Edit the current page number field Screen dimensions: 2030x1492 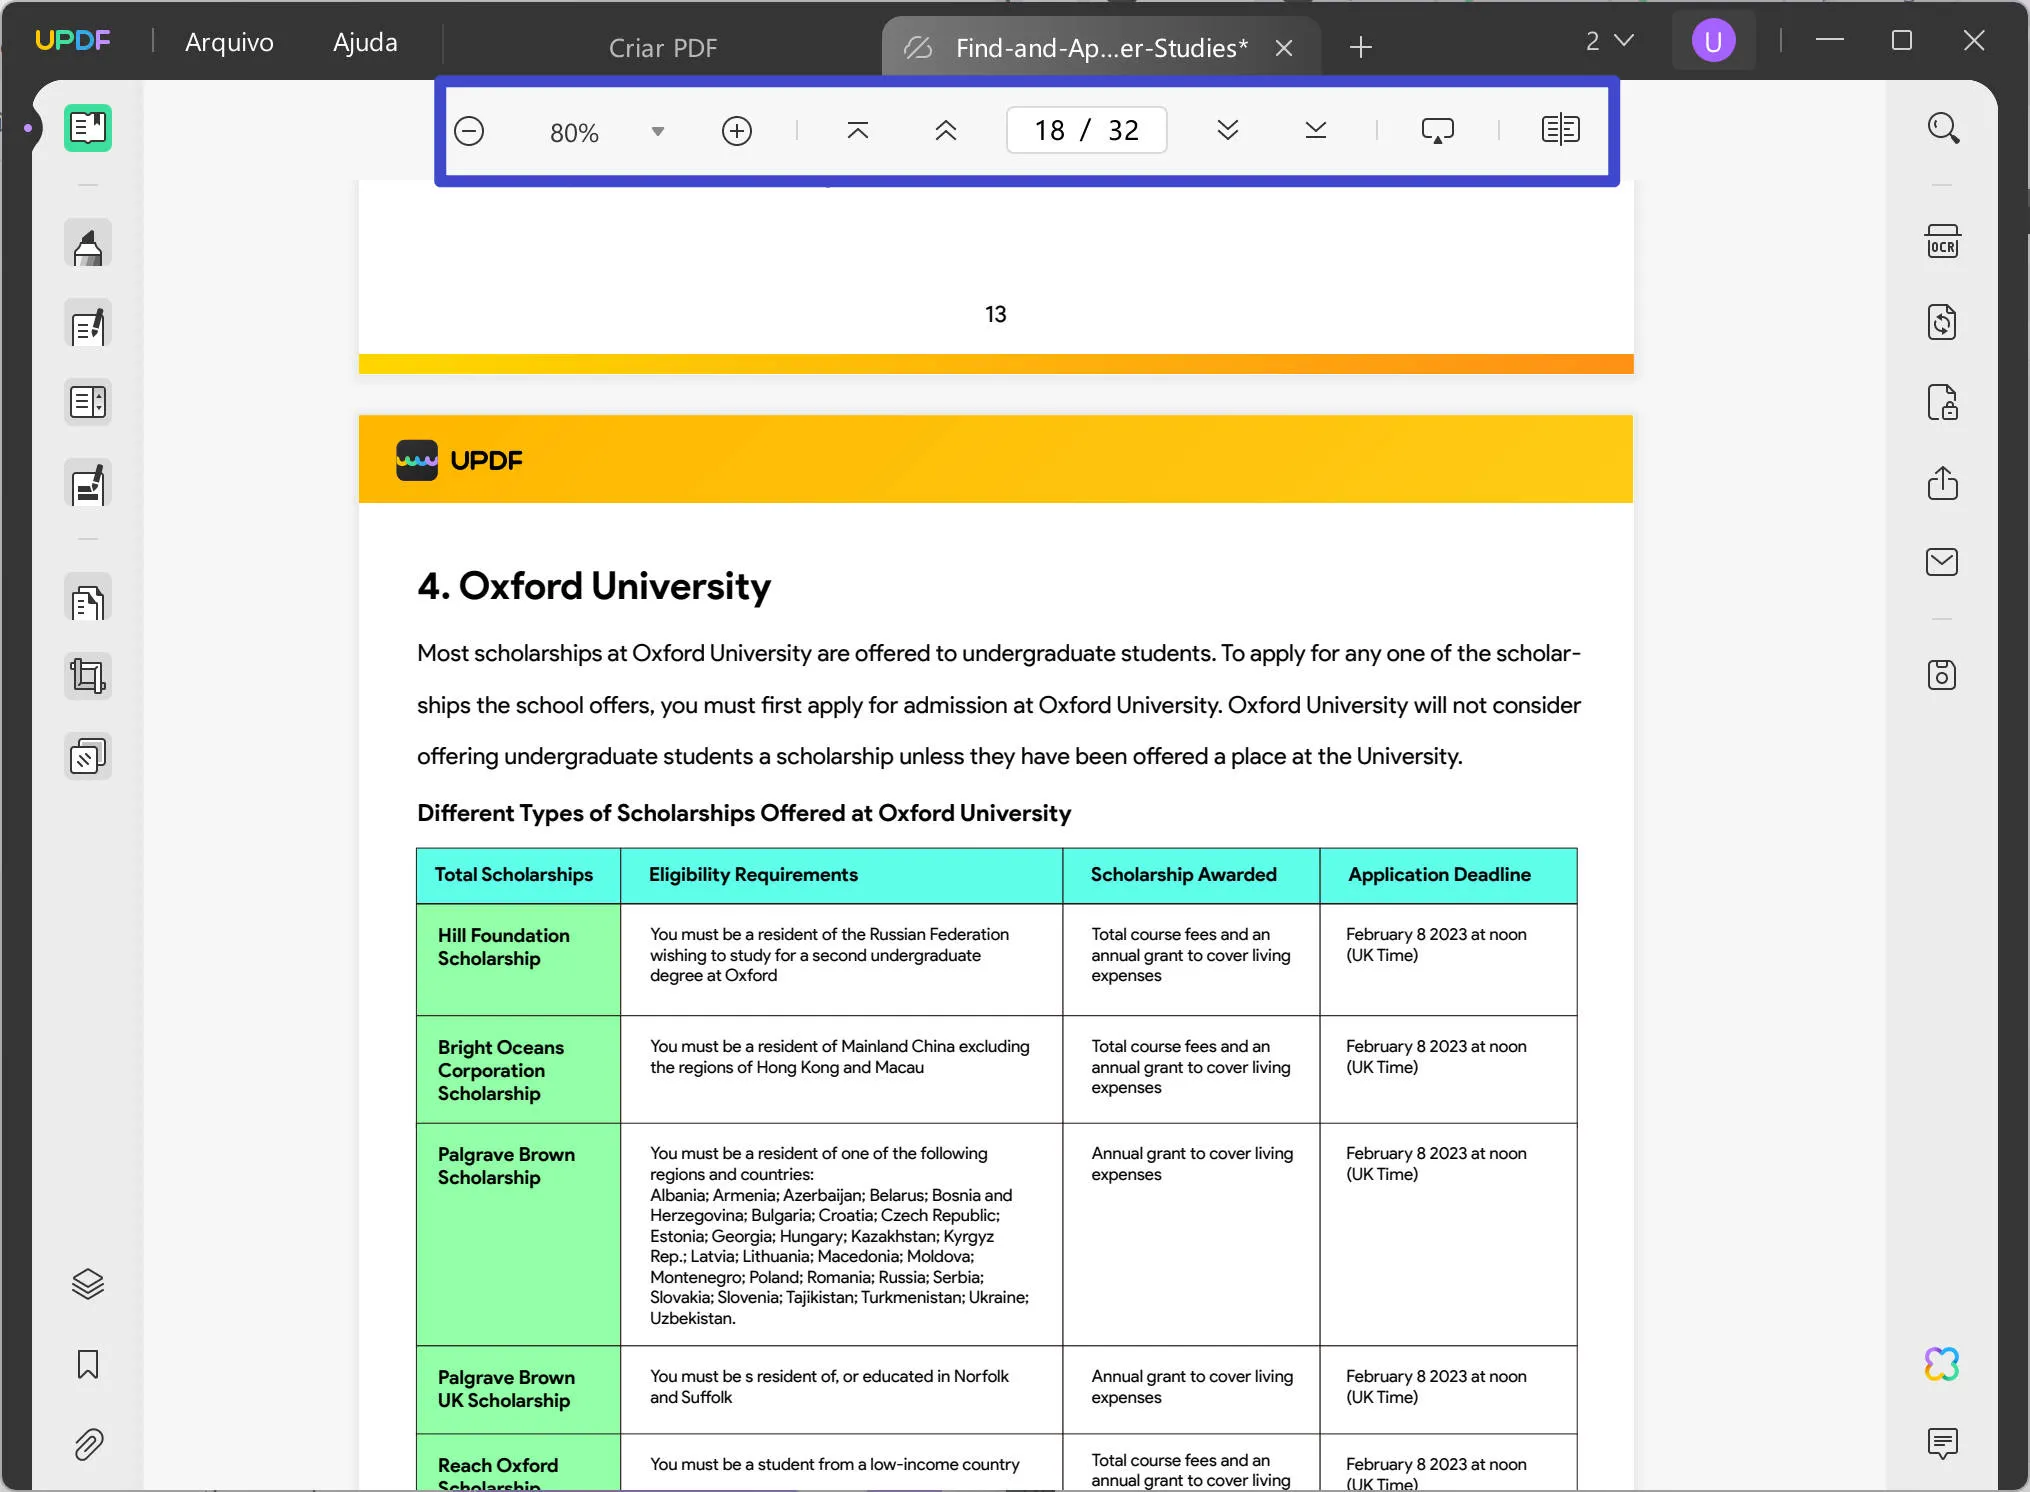pos(1087,131)
